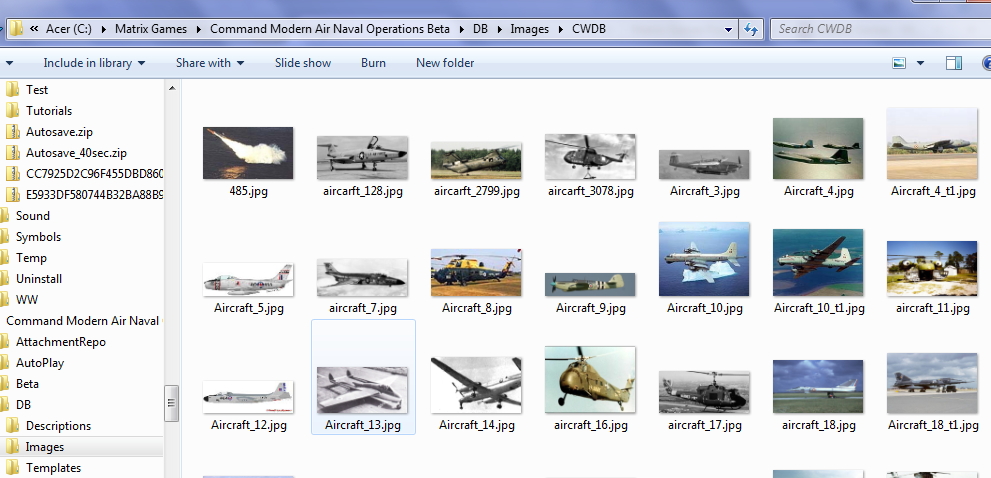Image resolution: width=991 pixels, height=478 pixels.
Task: Select the Aircraft_4.jpg thumbnail
Action: (x=818, y=149)
